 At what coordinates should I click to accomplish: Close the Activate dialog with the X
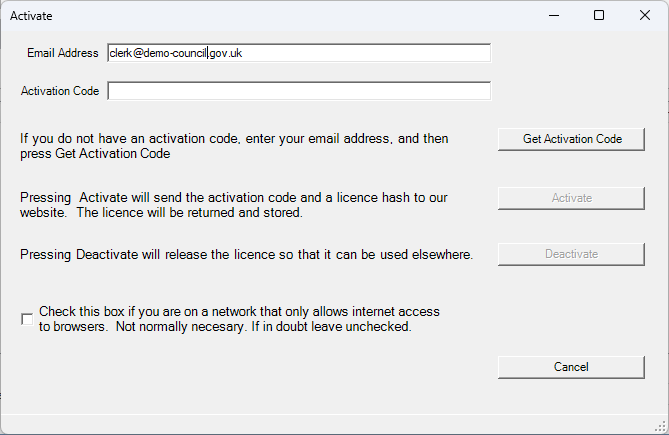645,16
